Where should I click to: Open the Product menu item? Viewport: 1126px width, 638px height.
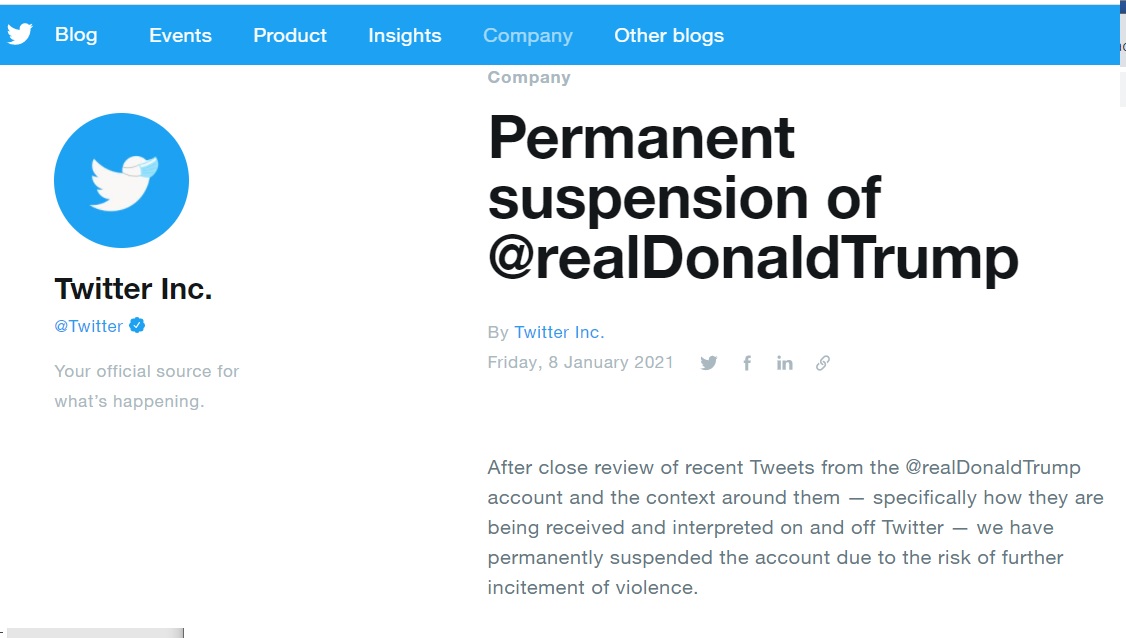pos(290,35)
